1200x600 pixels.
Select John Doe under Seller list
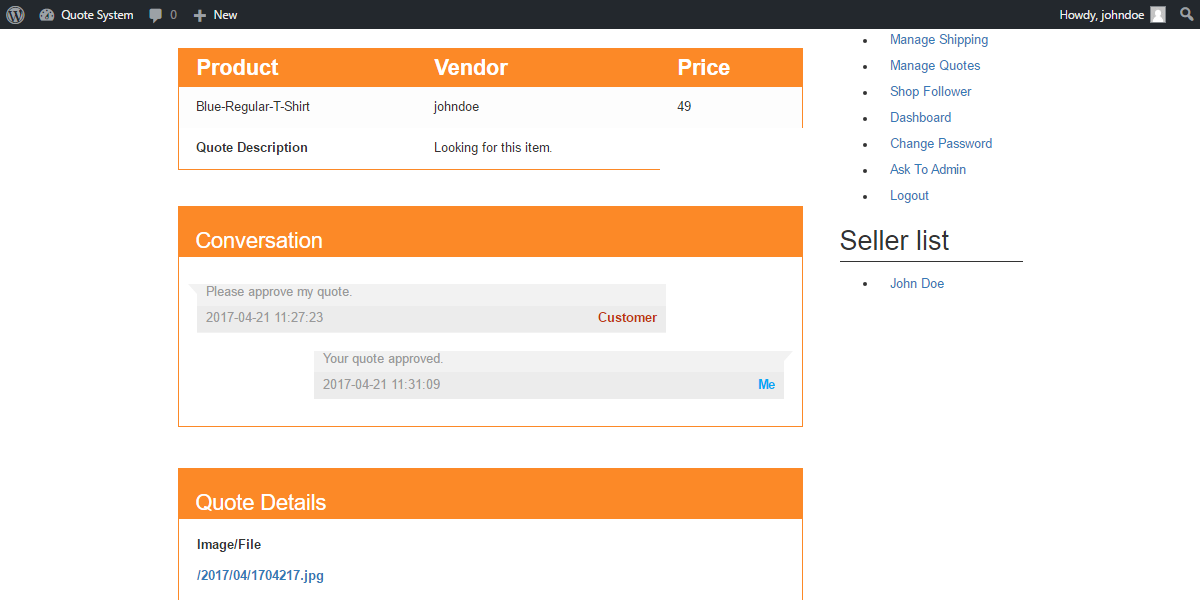coord(916,283)
